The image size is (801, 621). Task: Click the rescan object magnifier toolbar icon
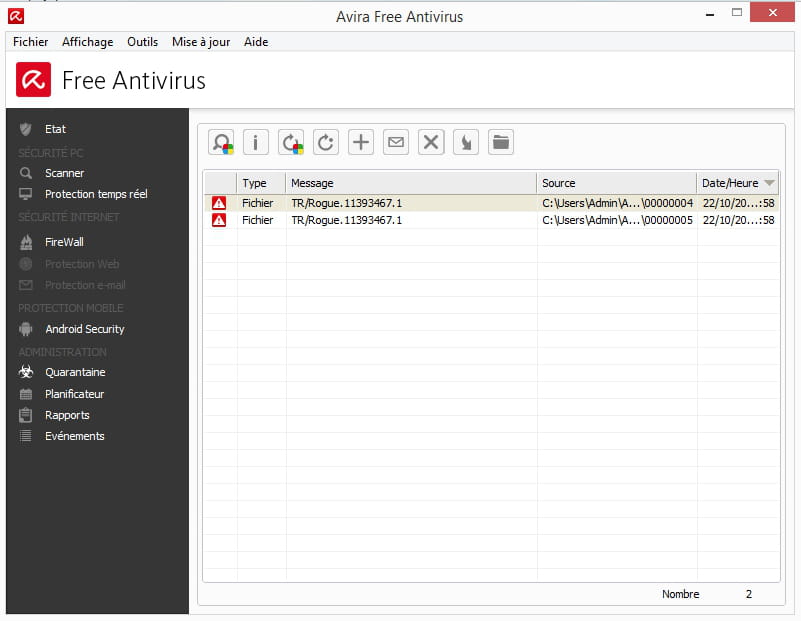click(221, 142)
